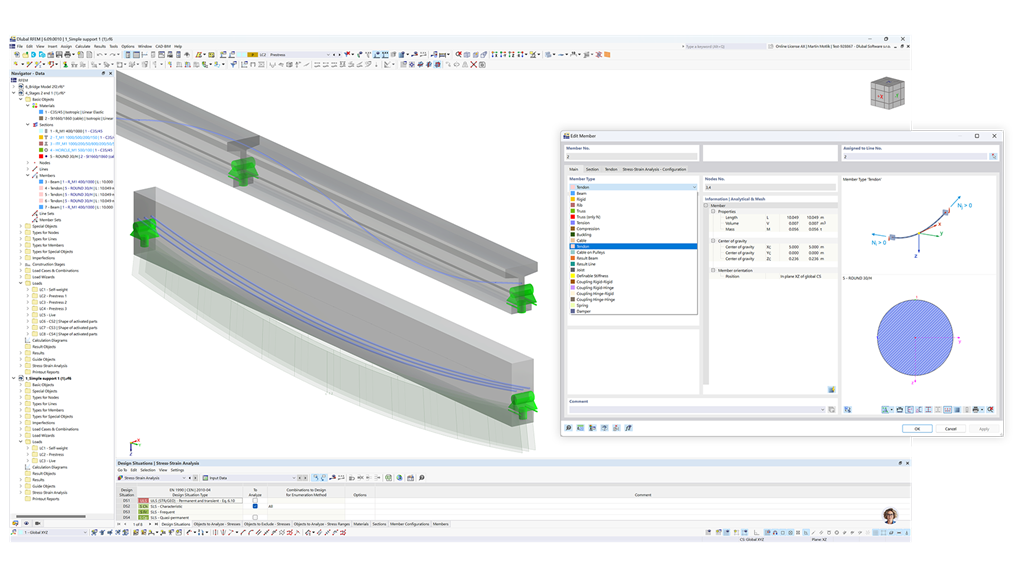Click the small icon below Information table

831,390
